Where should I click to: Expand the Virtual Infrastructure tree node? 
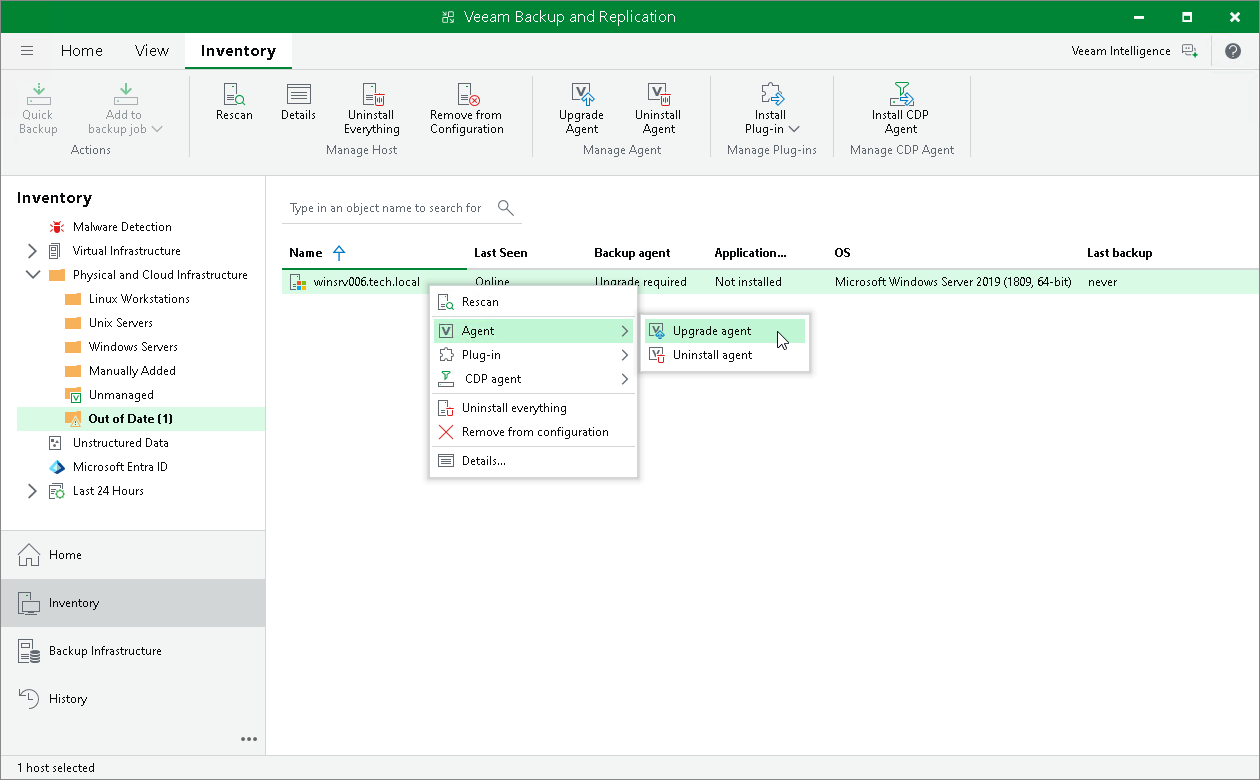[32, 250]
